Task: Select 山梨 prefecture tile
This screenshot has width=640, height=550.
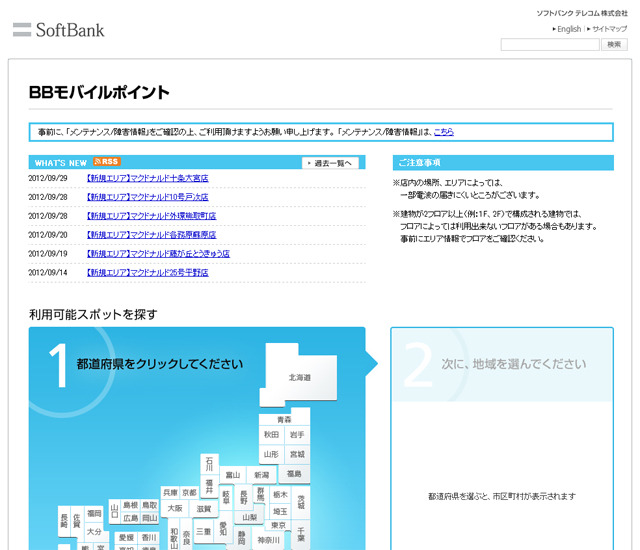Action: tap(250, 517)
